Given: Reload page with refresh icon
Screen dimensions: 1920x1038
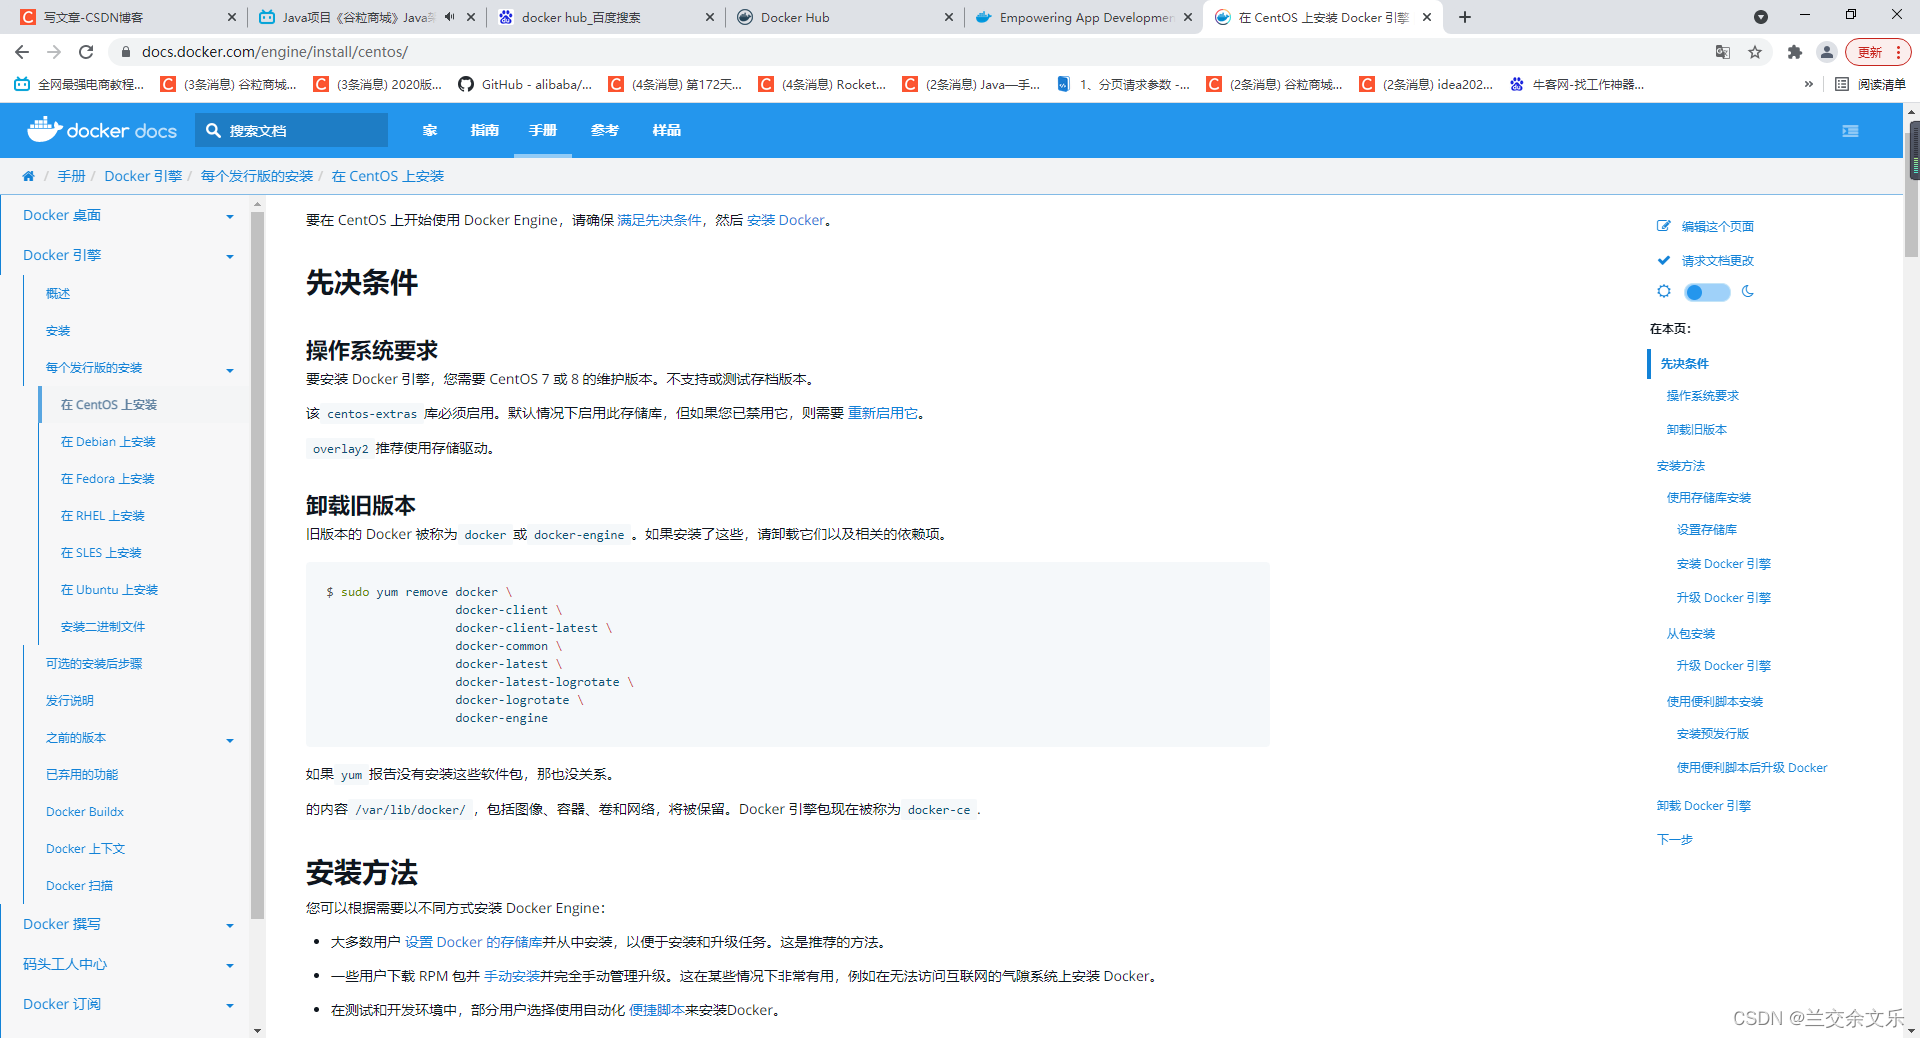Looking at the screenshot, I should click(x=86, y=52).
